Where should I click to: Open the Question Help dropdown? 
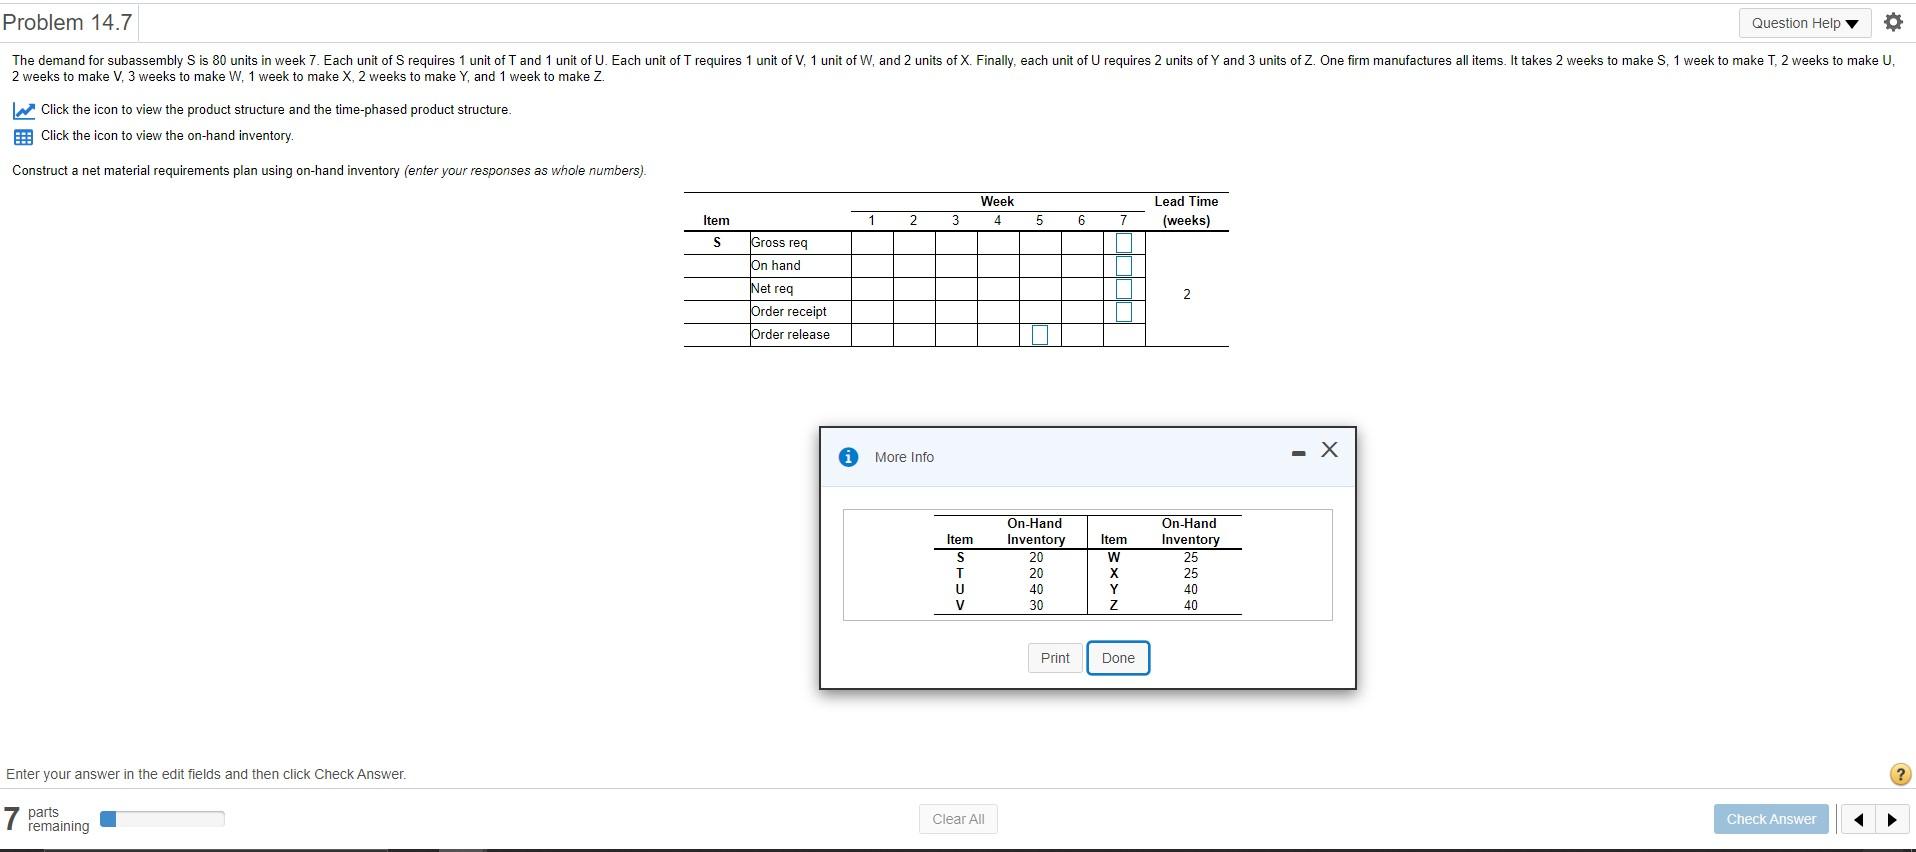click(x=1805, y=23)
